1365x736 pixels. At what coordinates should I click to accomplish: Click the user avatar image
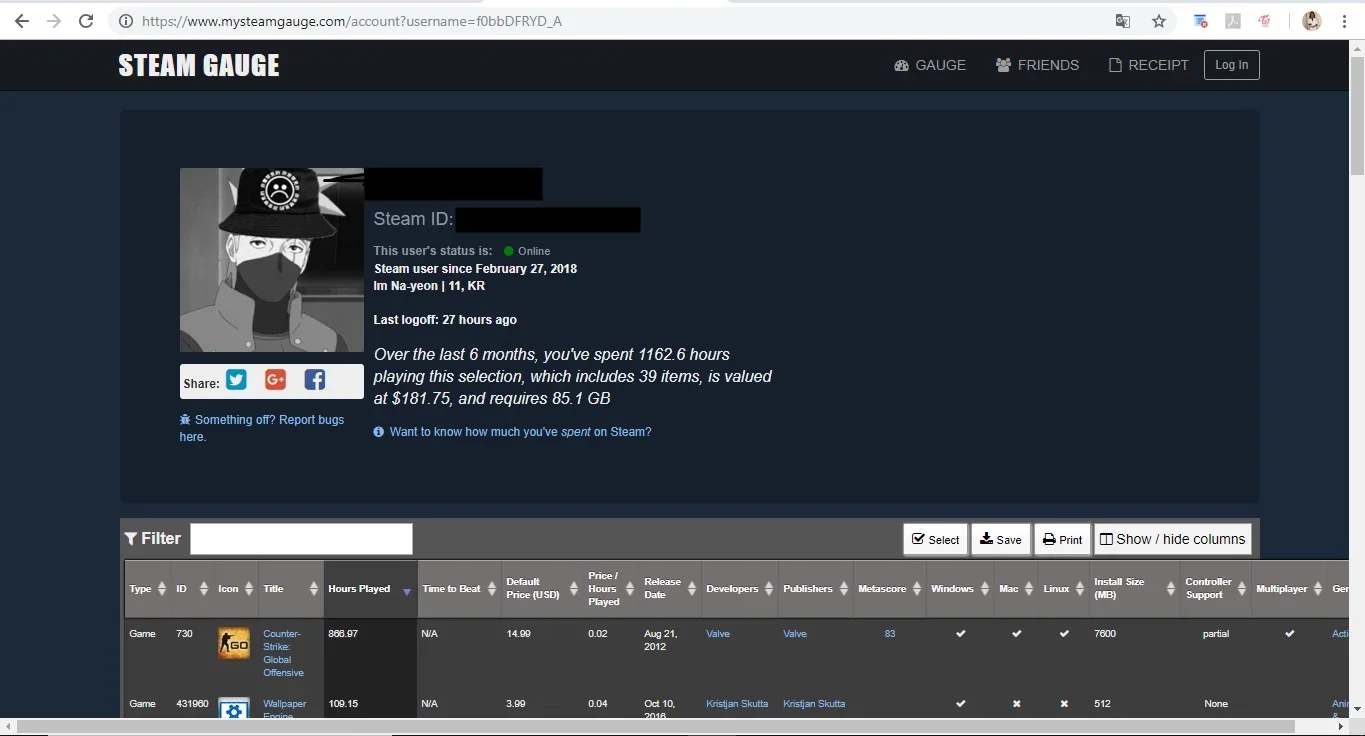pos(272,260)
